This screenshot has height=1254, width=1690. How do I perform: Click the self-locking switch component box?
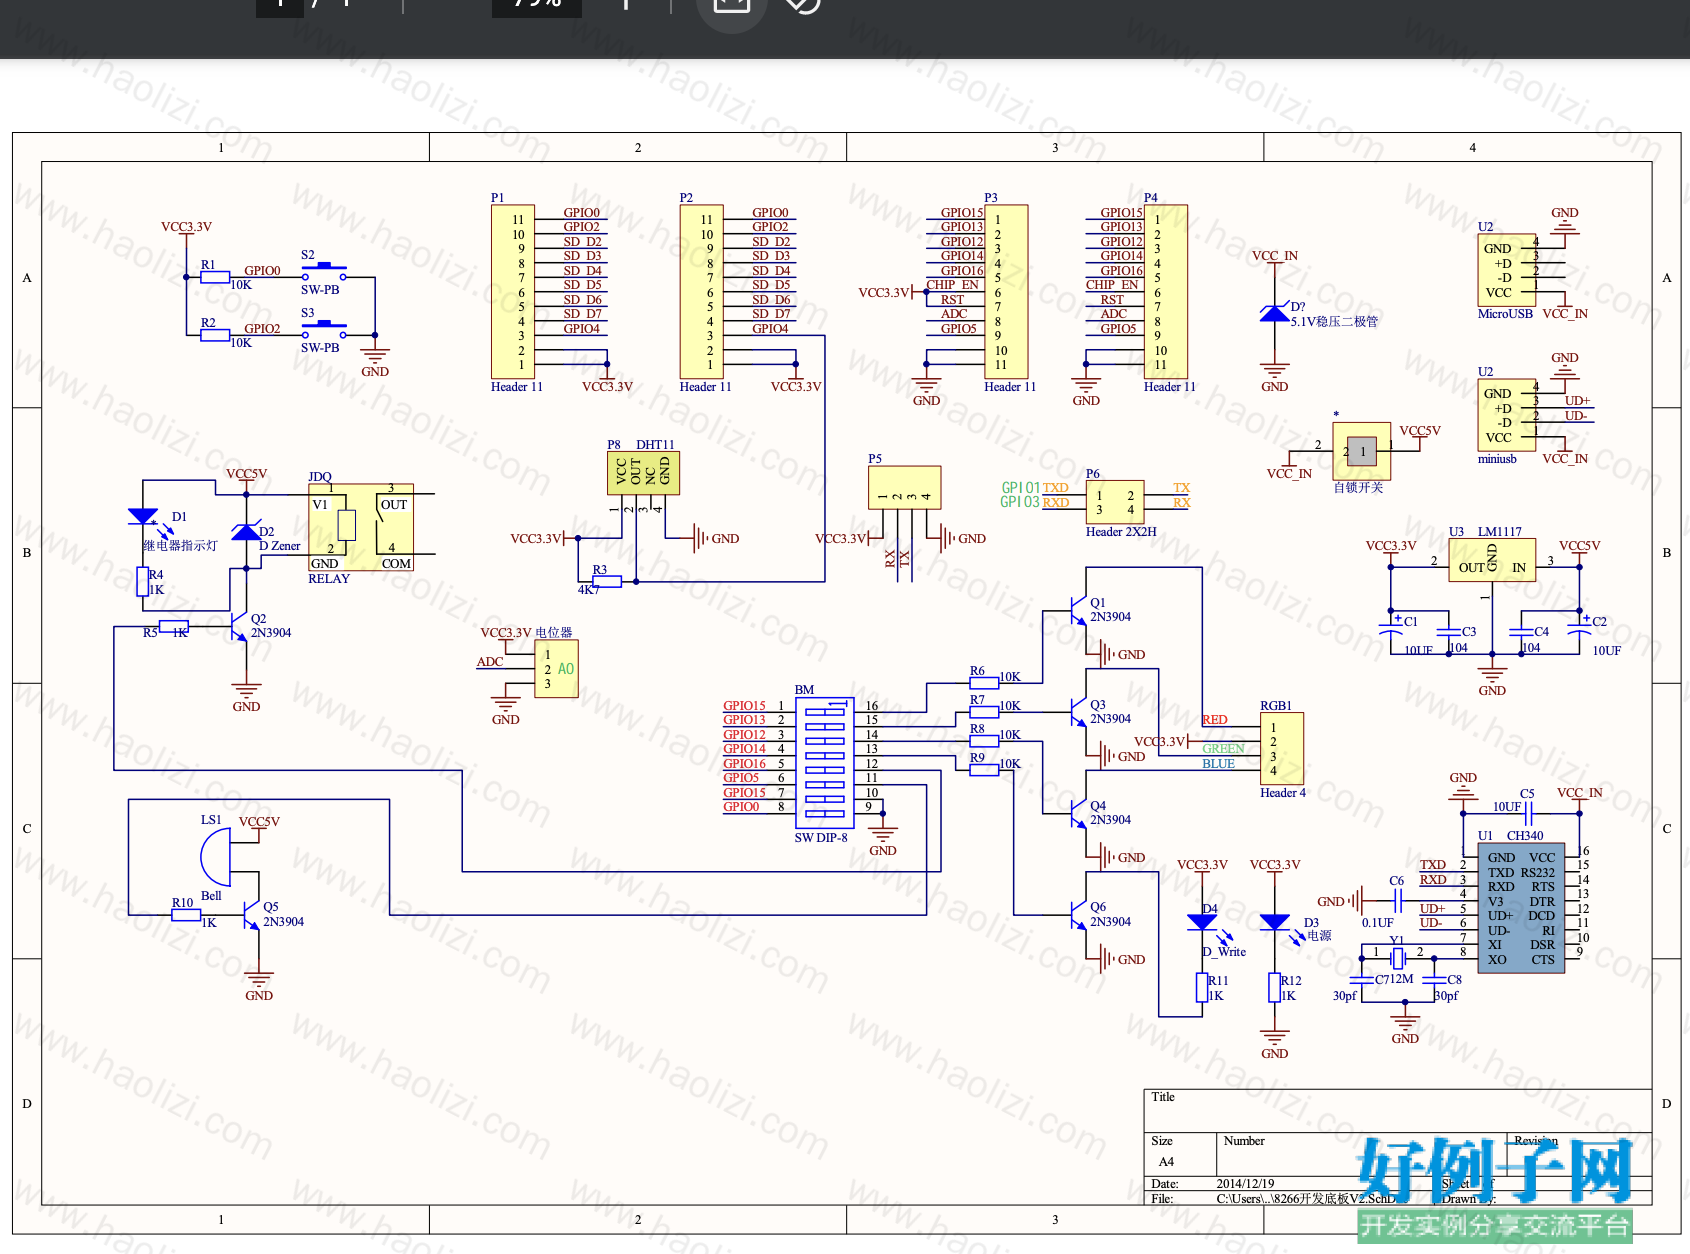point(1362,451)
